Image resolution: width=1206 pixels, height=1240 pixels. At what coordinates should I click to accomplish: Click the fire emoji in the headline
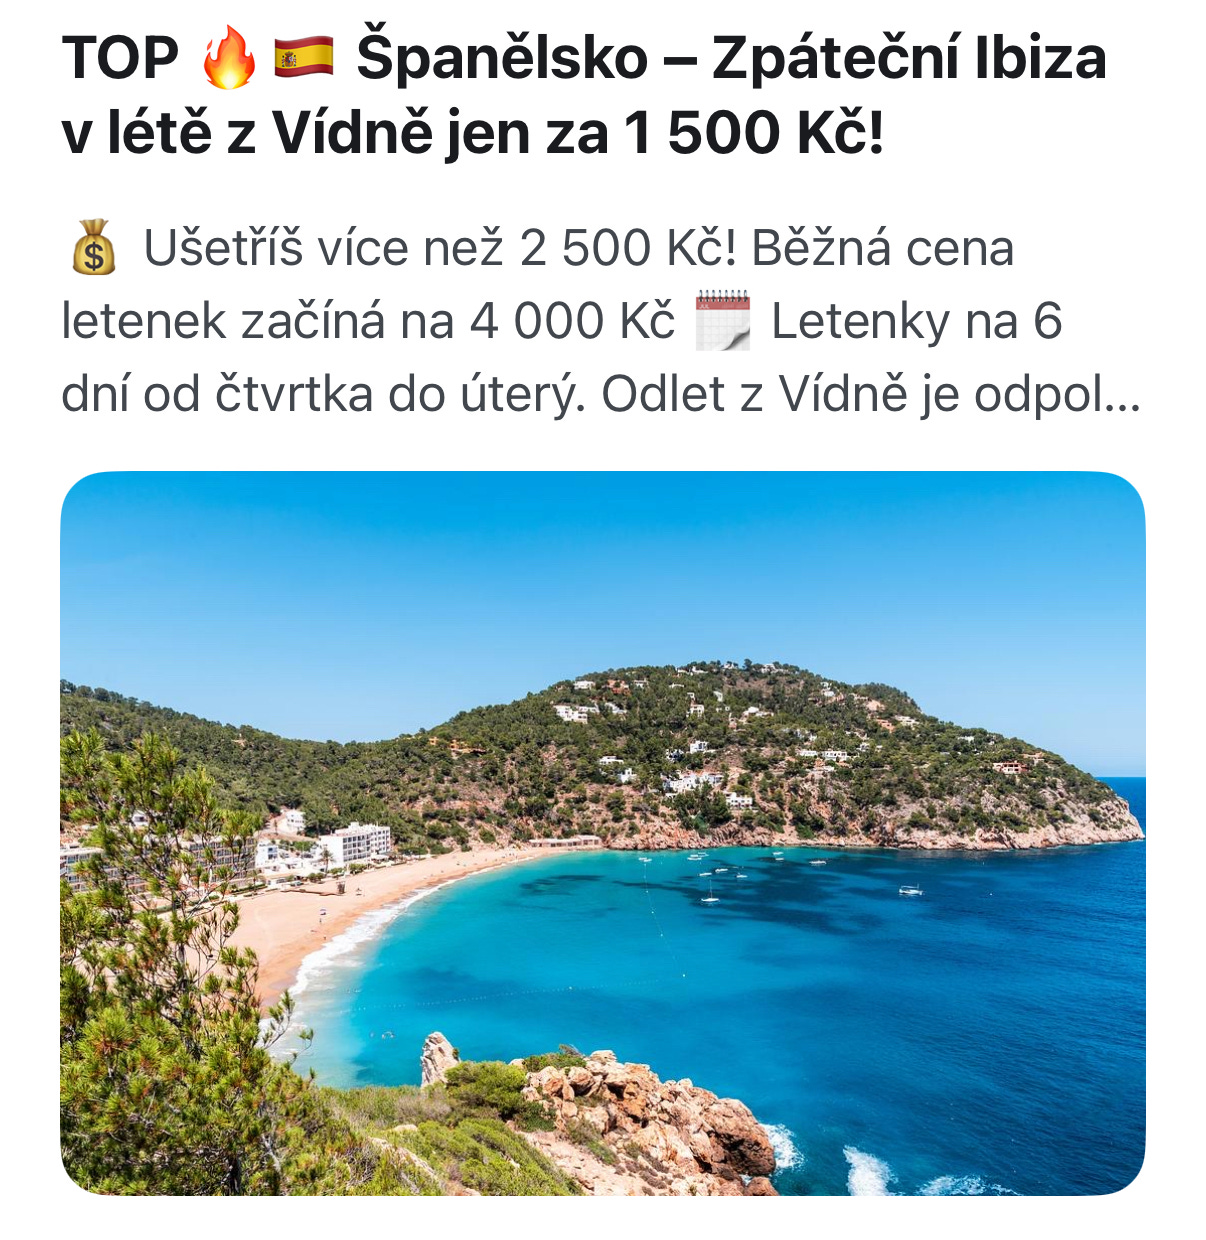pyautogui.click(x=229, y=58)
